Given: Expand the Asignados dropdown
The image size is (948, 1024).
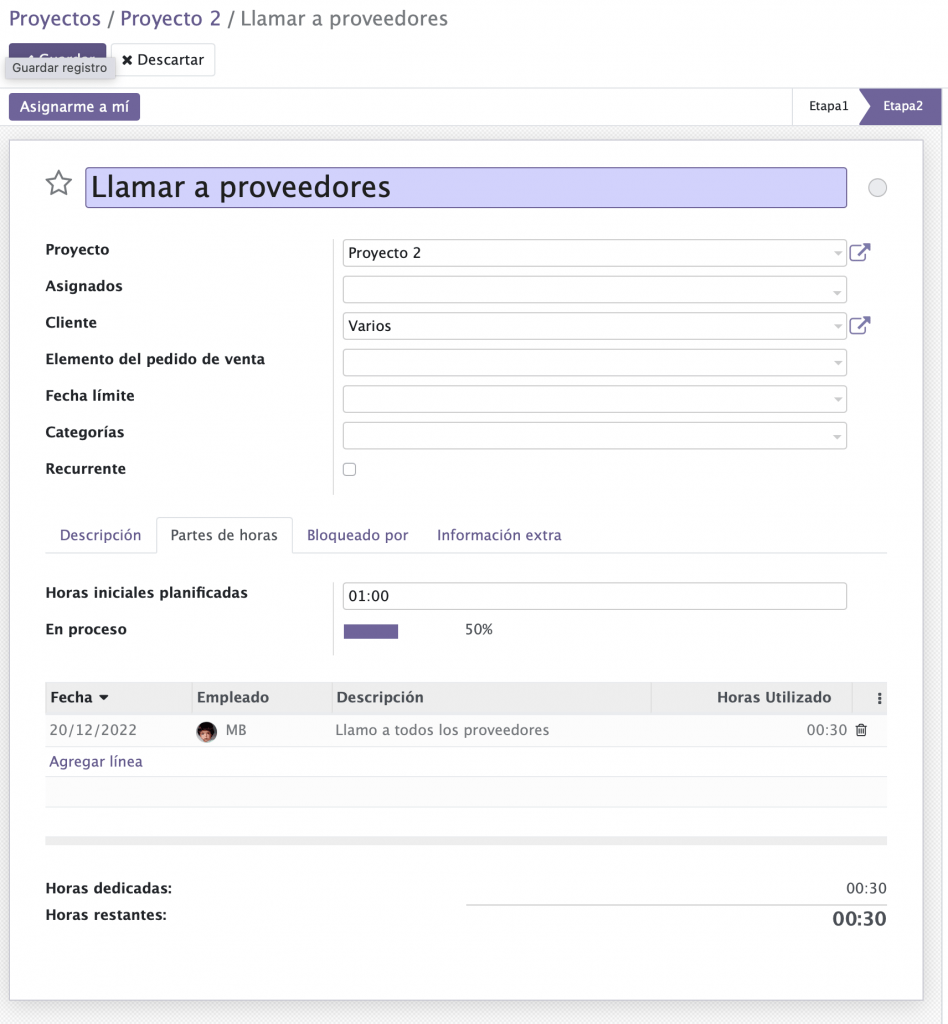Looking at the screenshot, I should click(x=838, y=291).
